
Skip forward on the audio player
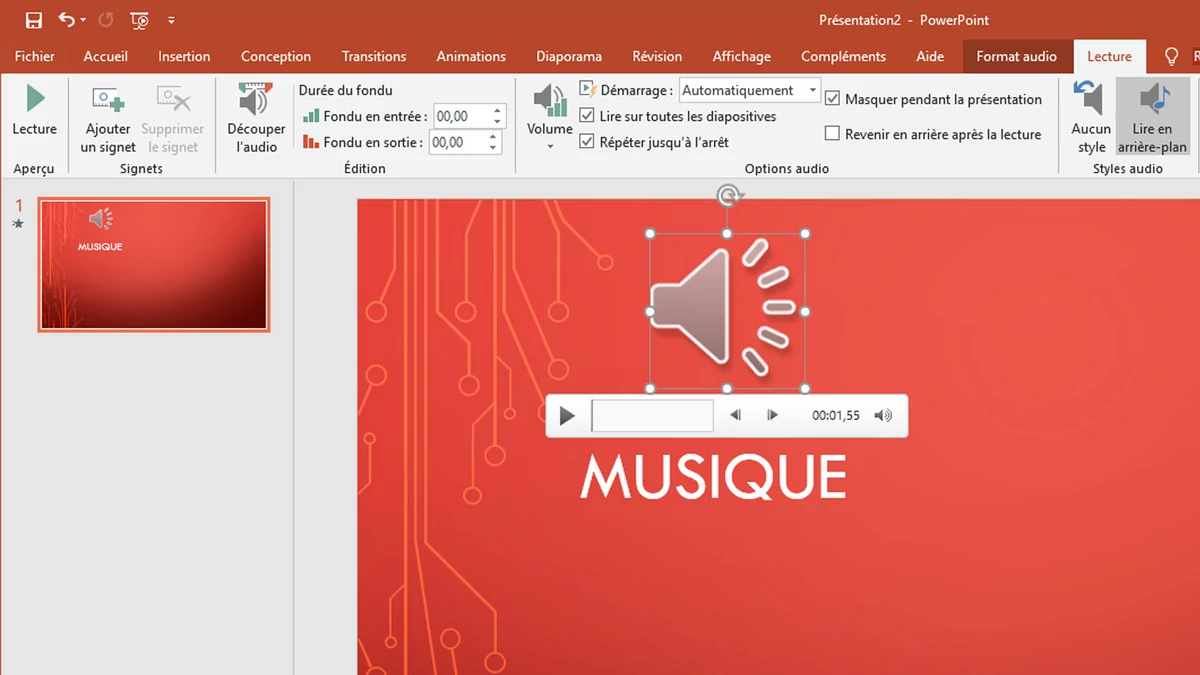click(x=772, y=416)
